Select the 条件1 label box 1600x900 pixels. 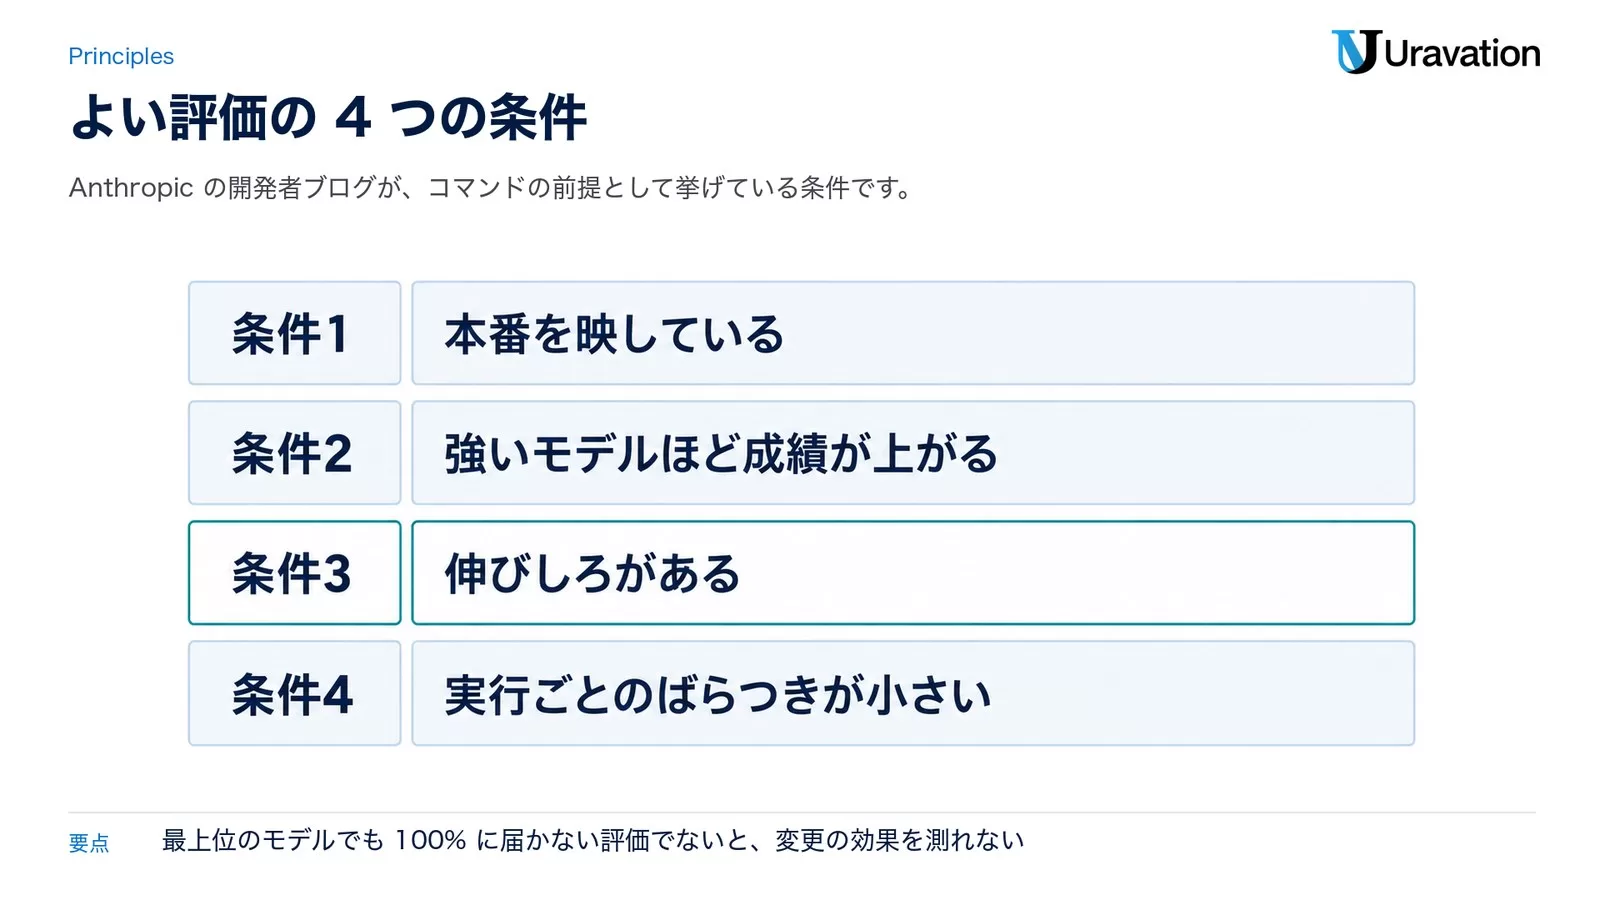[295, 333]
